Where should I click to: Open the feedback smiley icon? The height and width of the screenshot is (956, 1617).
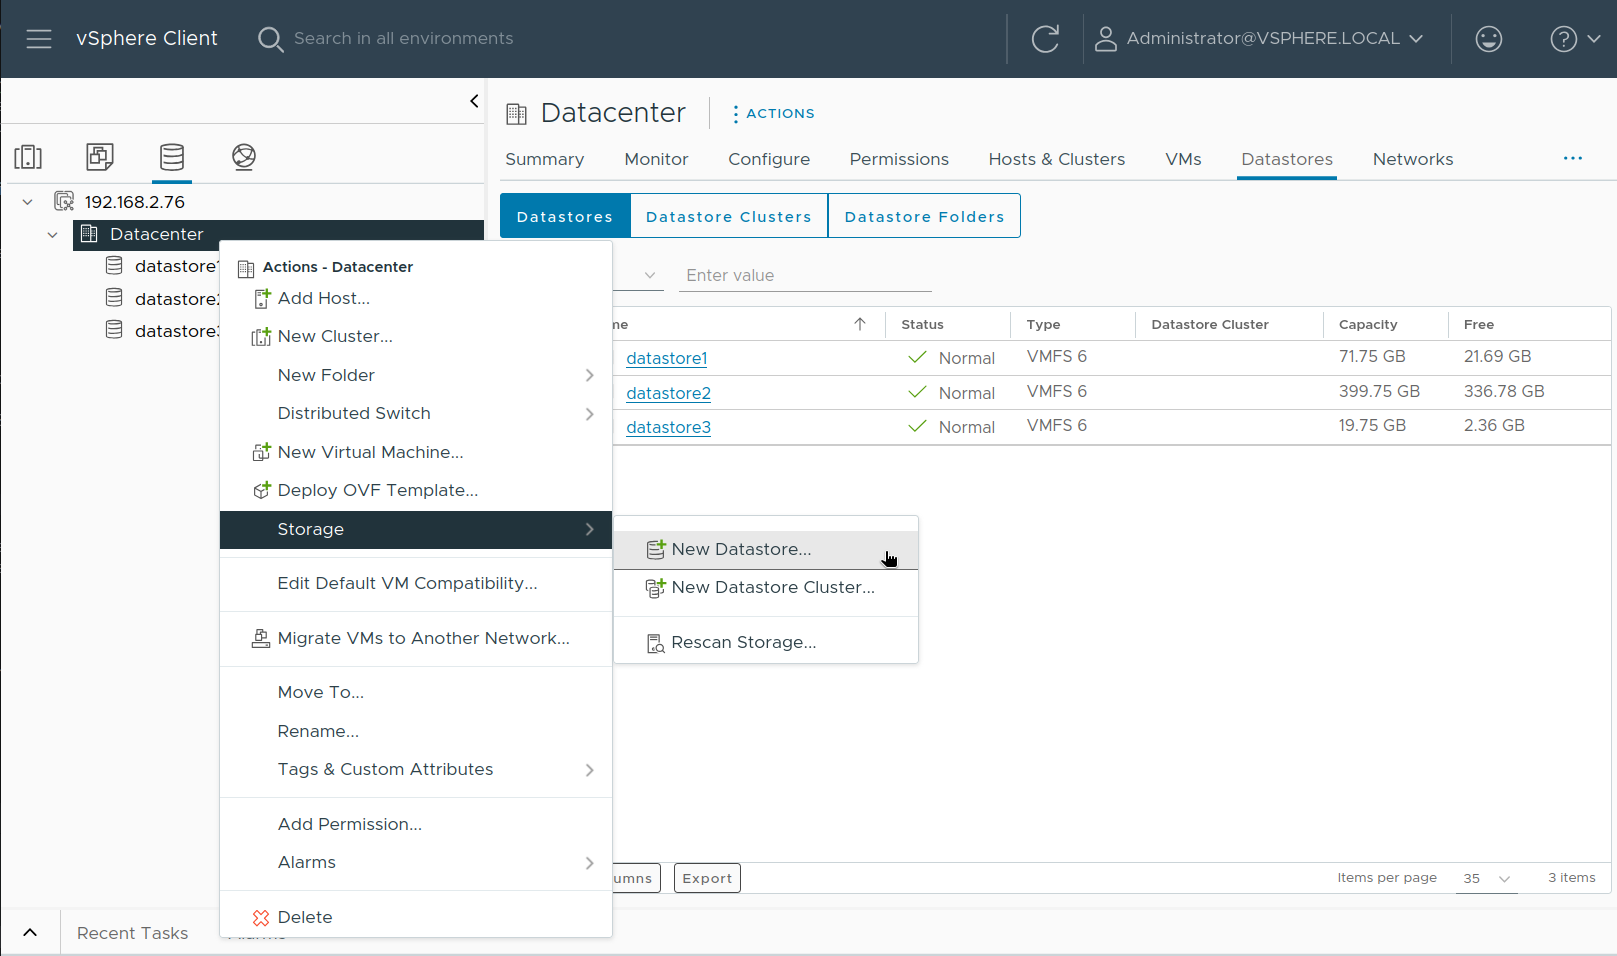click(x=1488, y=39)
